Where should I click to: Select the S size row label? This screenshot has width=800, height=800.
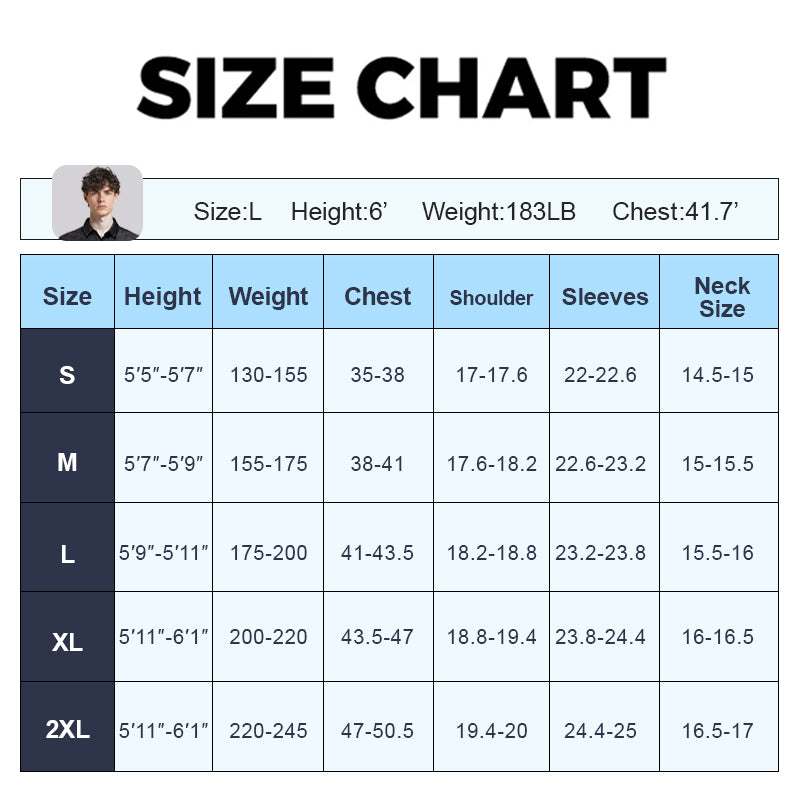67,375
